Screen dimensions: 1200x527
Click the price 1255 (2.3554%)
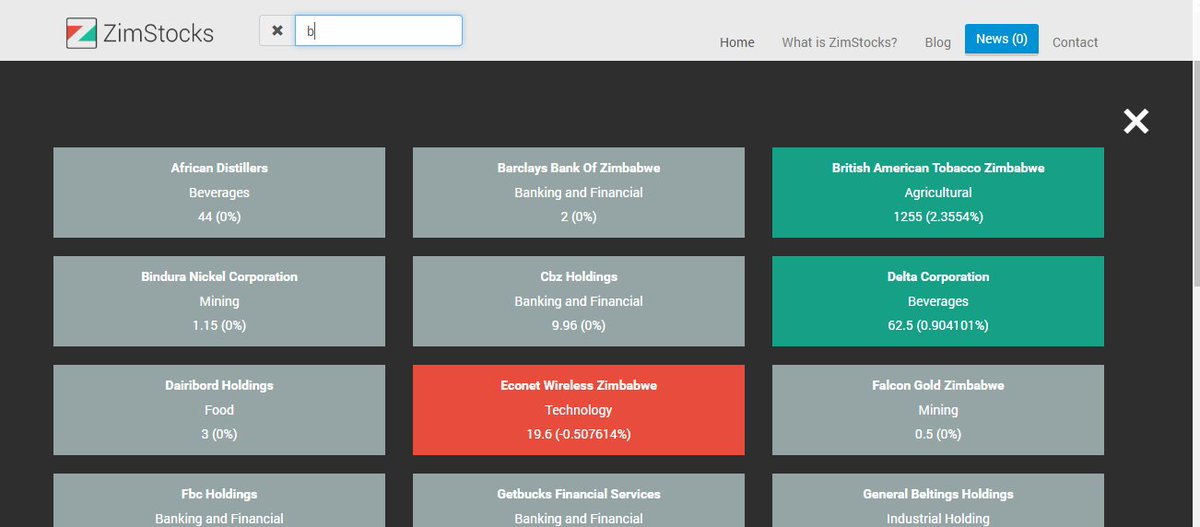pyautogui.click(x=938, y=217)
